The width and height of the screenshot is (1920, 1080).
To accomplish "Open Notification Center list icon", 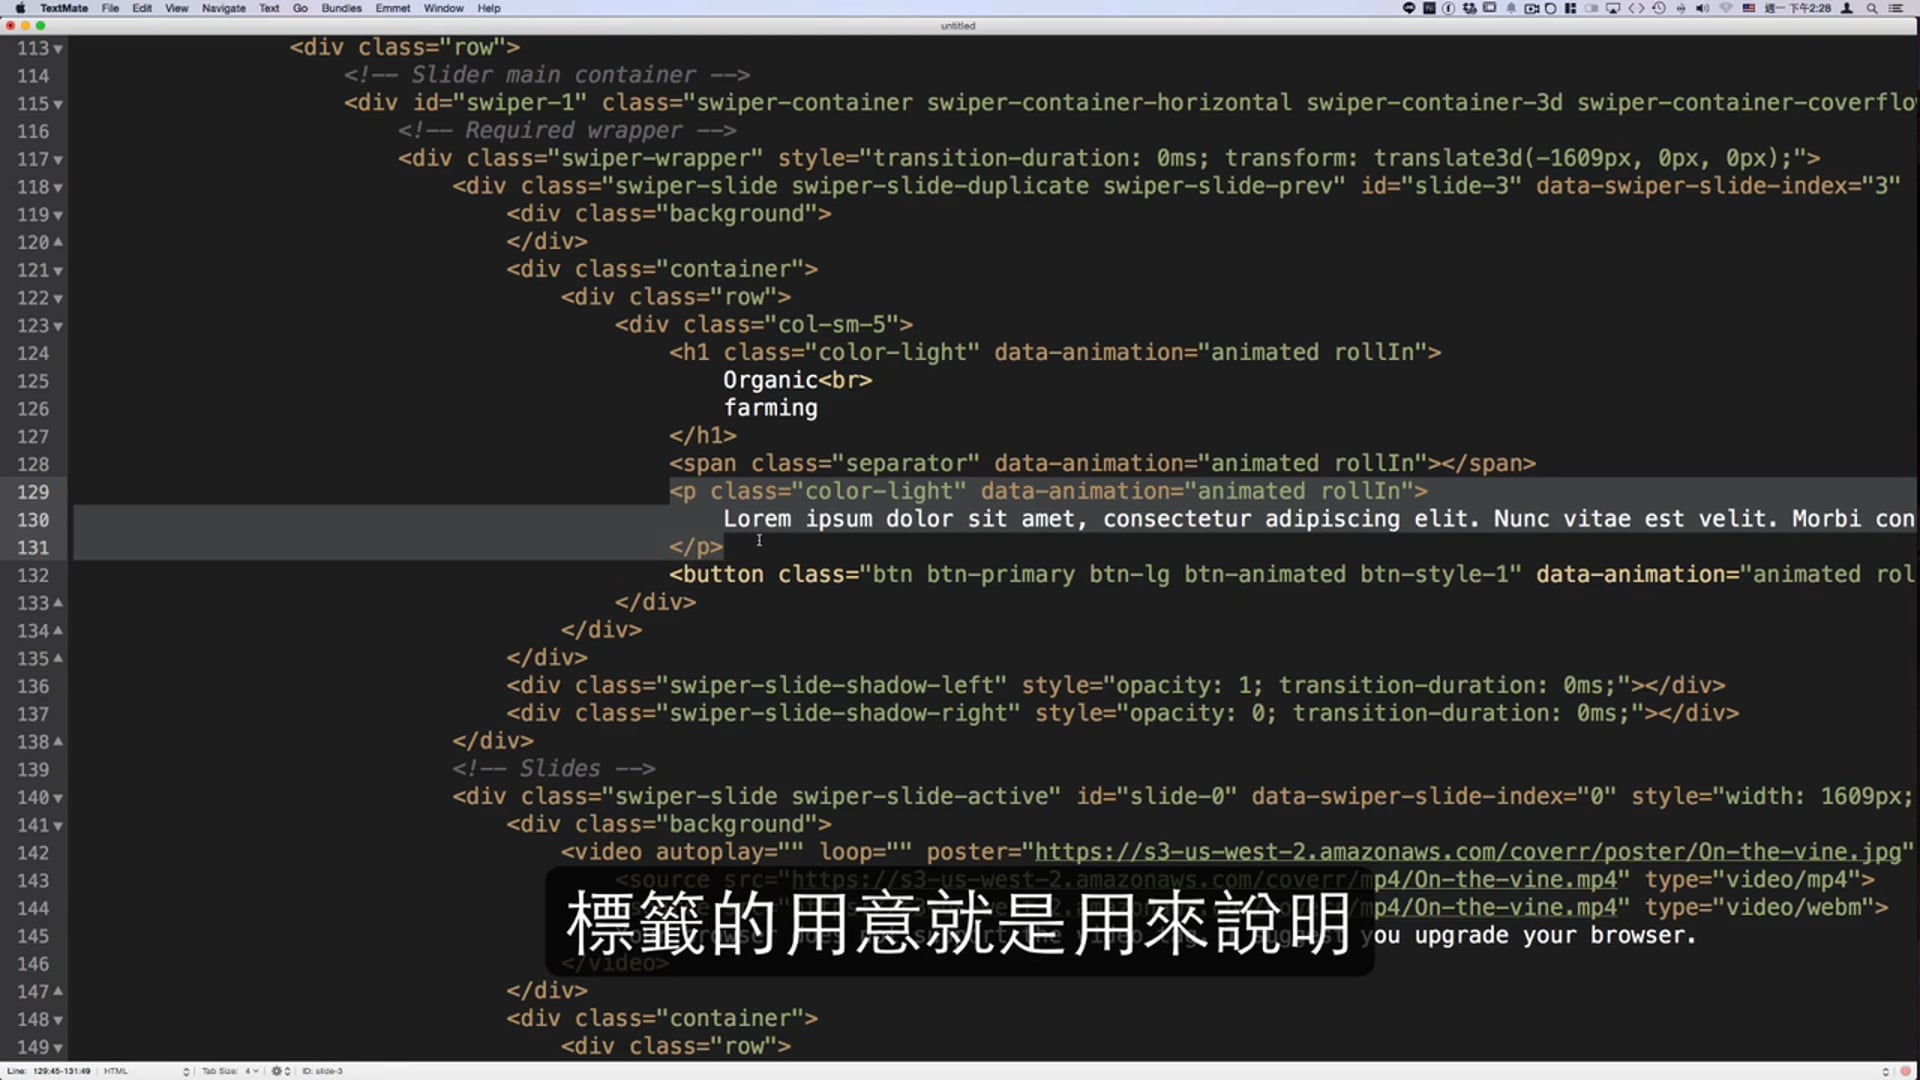I will [1895, 8].
